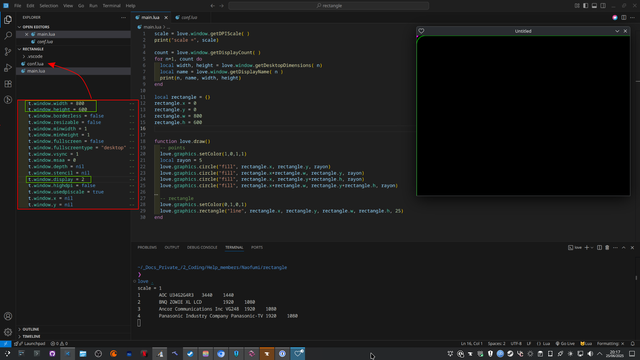The width and height of the screenshot is (640, 360).
Task: Show hidden system tray icons arrow
Action: pyautogui.click(x=600, y=354)
